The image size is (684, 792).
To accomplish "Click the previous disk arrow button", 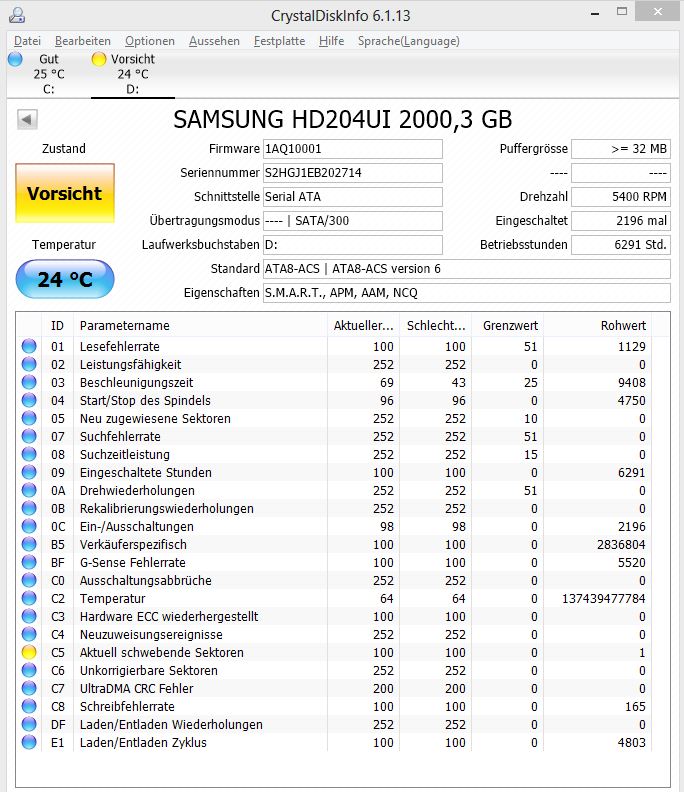I will coord(27,119).
